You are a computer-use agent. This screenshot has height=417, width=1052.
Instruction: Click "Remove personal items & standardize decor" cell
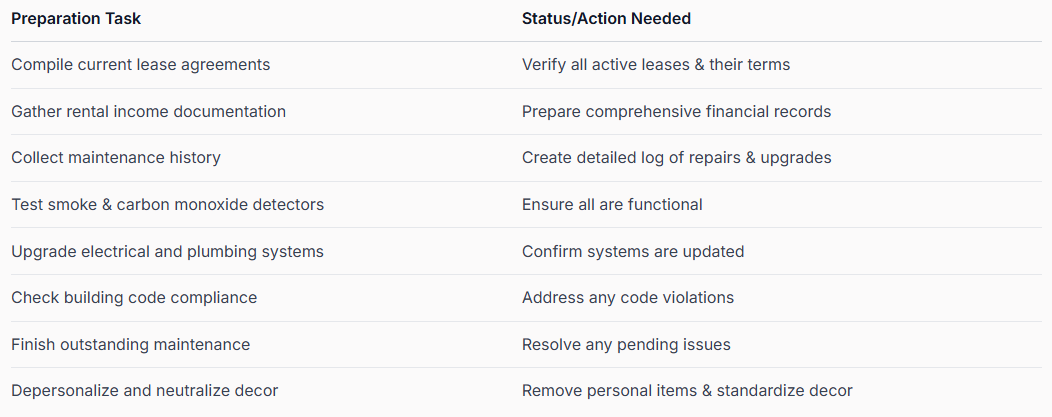point(687,391)
